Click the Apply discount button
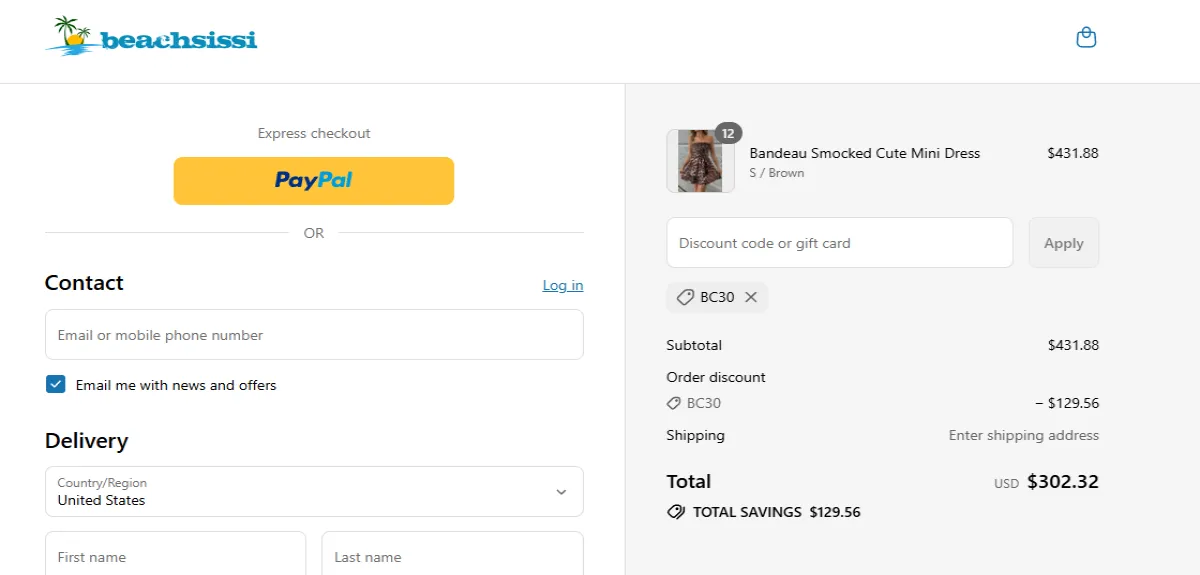Screen dimensions: 1200x575 pos(1064,243)
